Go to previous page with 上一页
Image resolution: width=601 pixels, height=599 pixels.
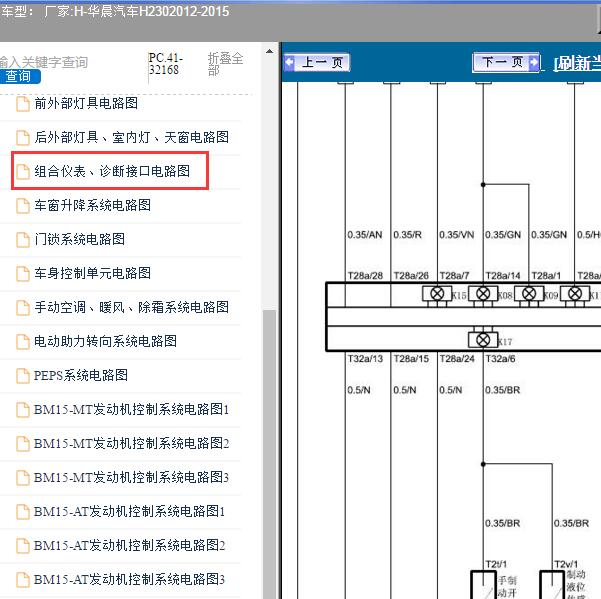317,62
